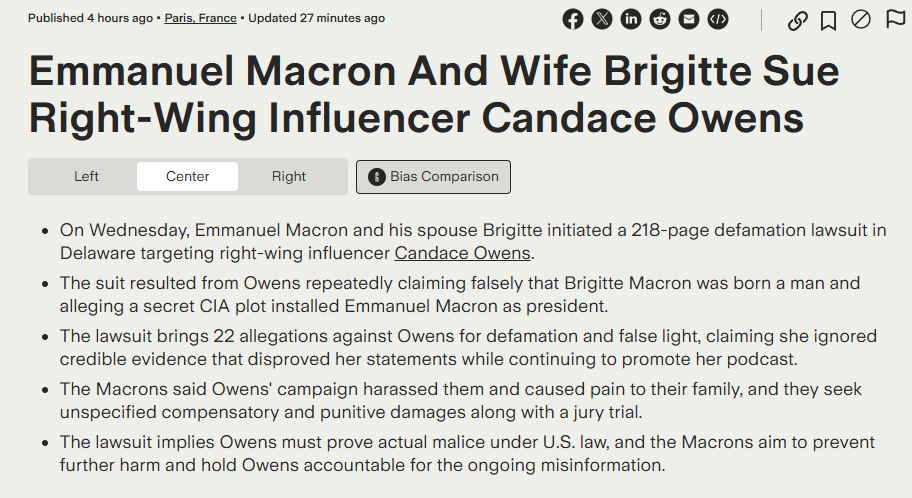
Task: Share the article on X
Action: (x=601, y=20)
